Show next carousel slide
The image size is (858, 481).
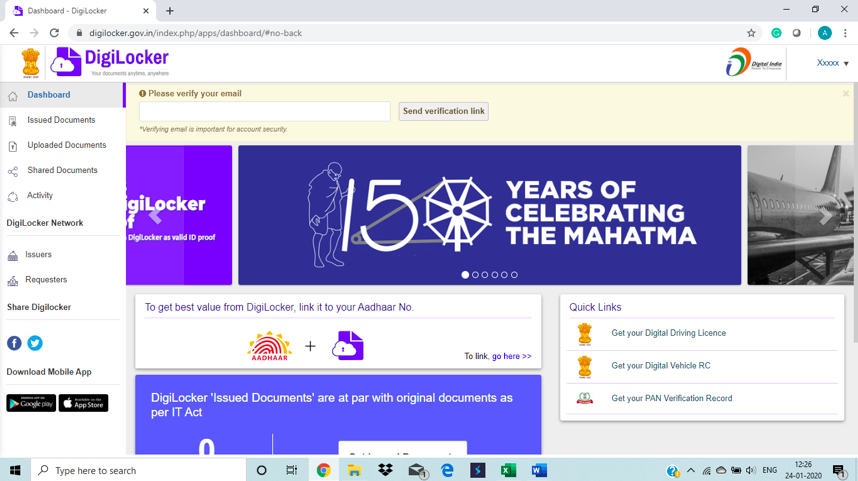[825, 216]
